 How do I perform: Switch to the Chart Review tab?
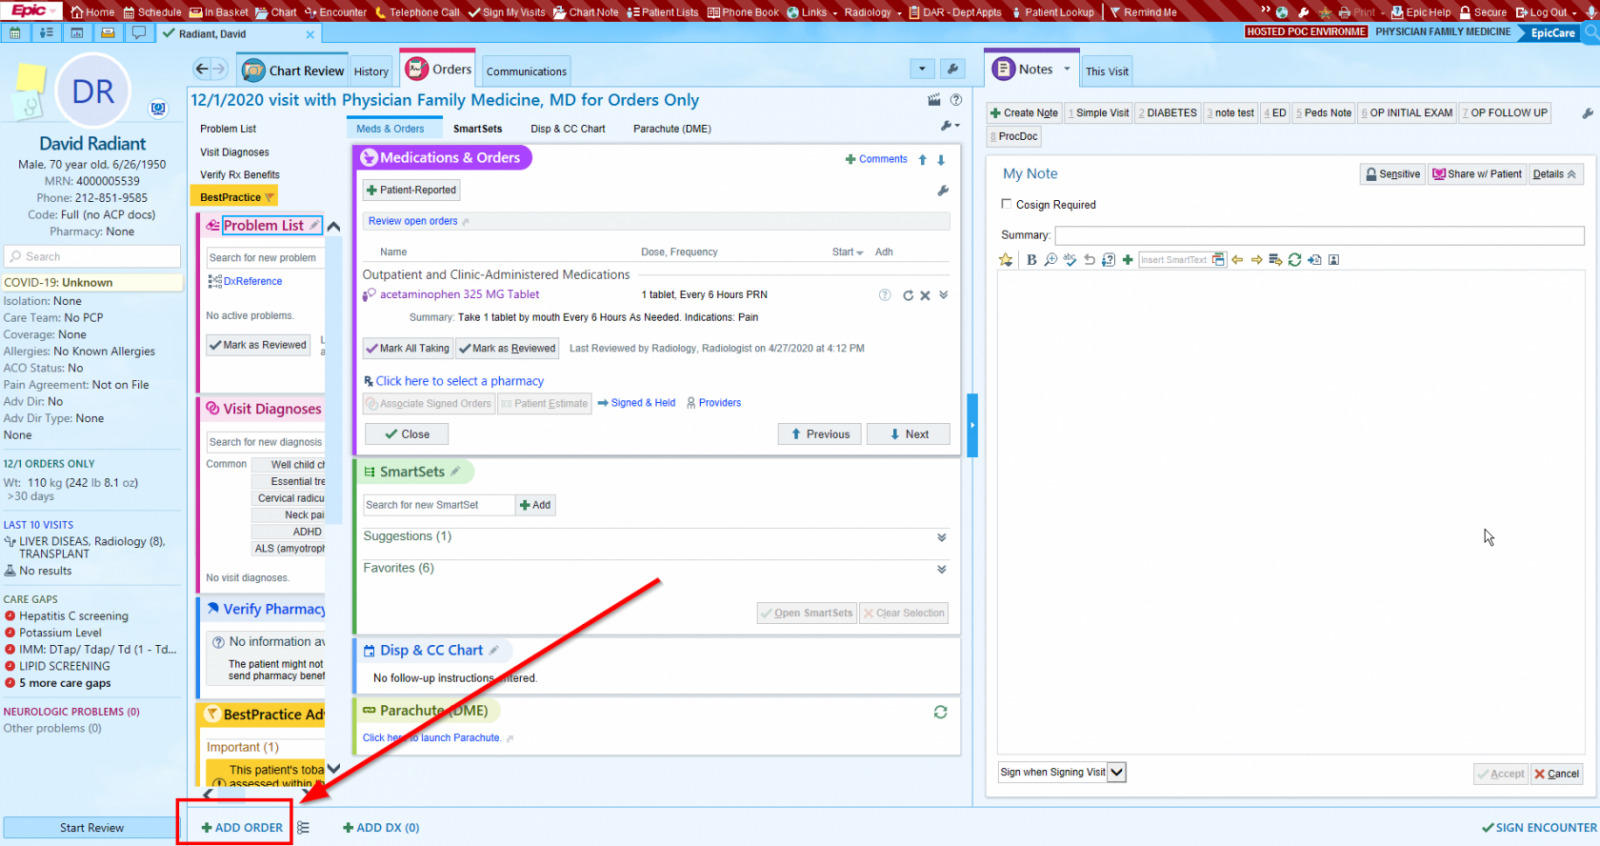point(294,71)
